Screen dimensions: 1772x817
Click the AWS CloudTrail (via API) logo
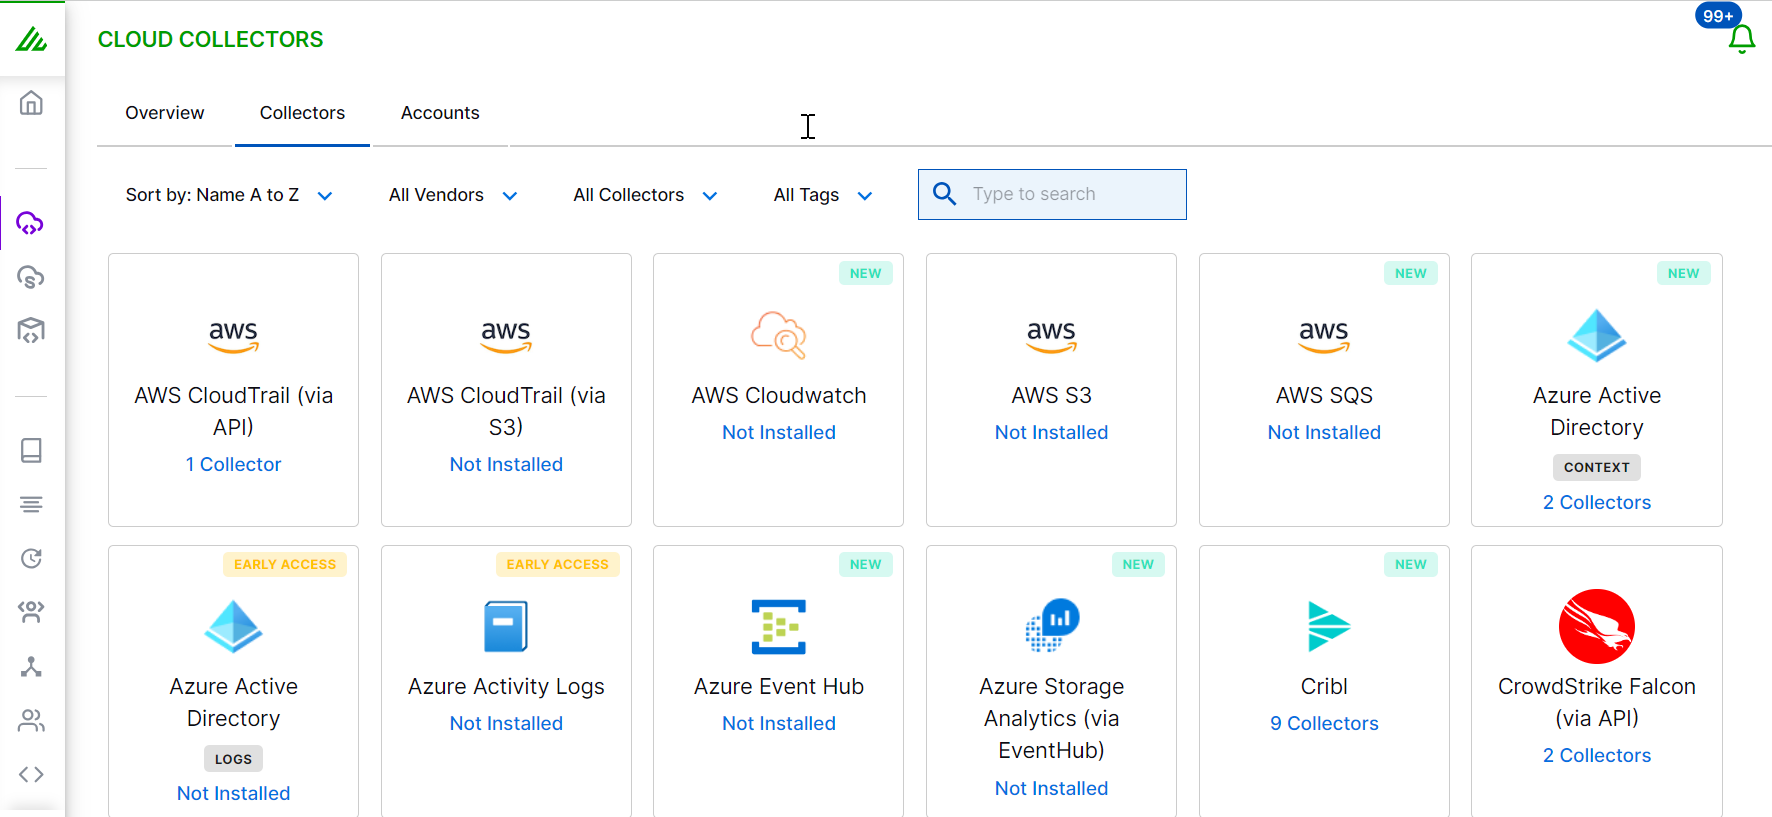[233, 336]
